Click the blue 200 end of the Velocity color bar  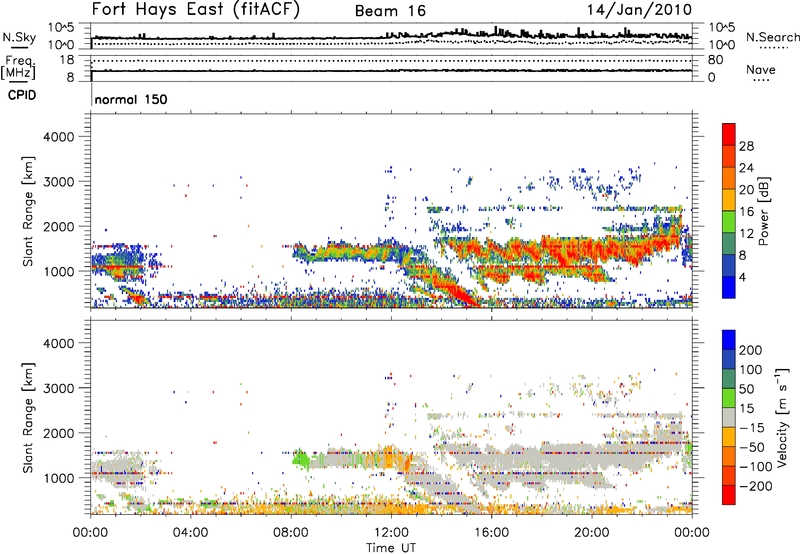coord(729,340)
